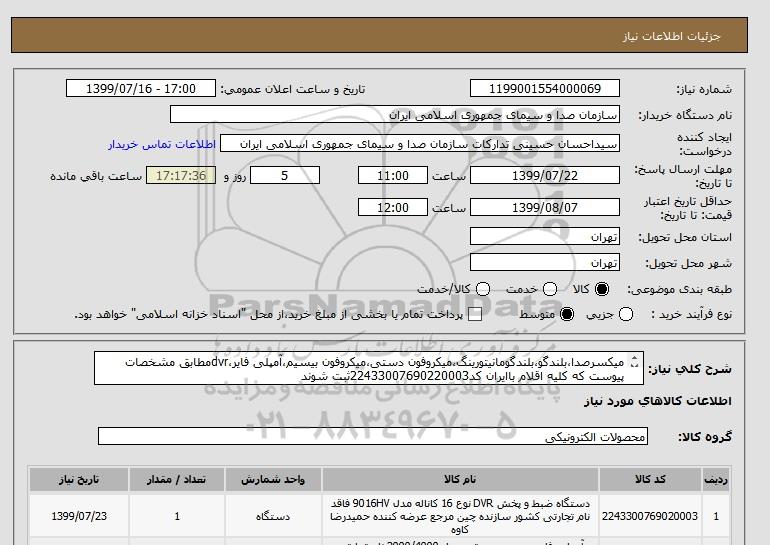The width and height of the screenshot is (770, 545).
Task: Click the دستگاه unit cell in row 1
Action: click(x=273, y=516)
